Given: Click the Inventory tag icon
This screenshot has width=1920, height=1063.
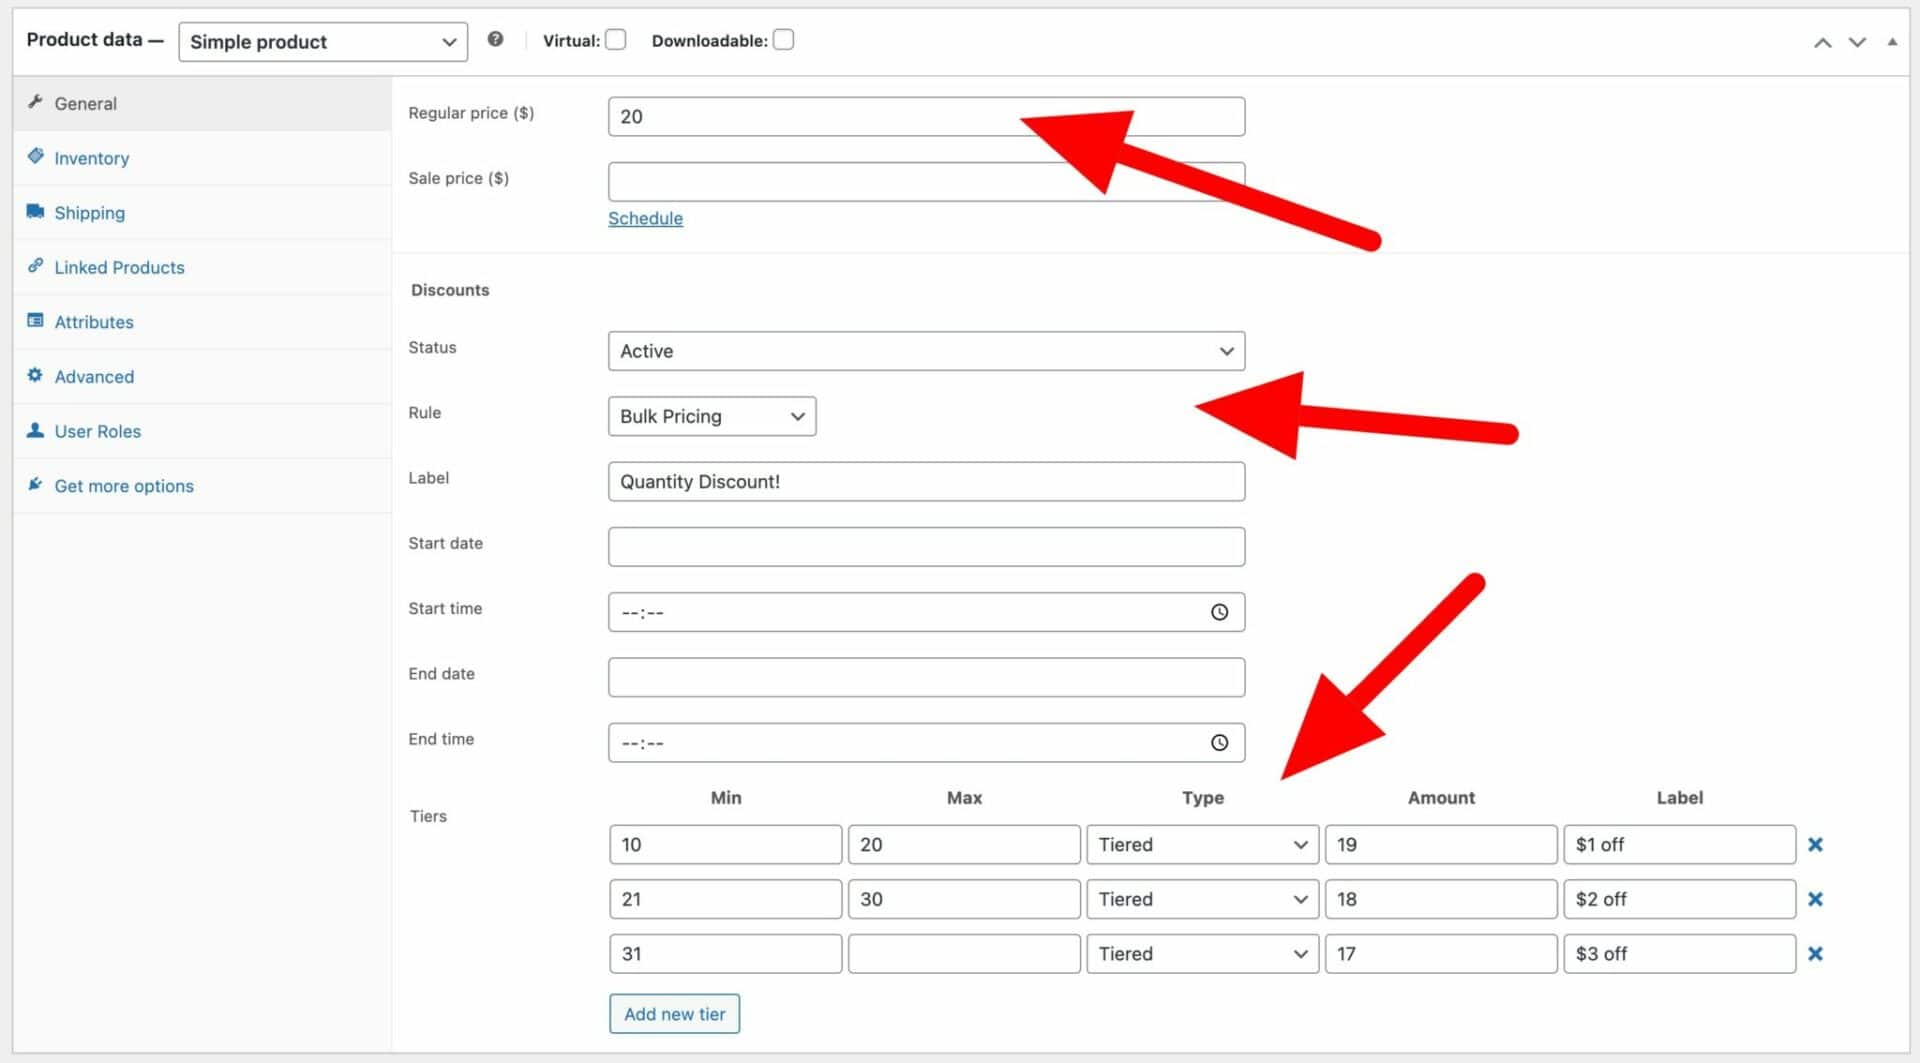Looking at the screenshot, I should [x=35, y=156].
